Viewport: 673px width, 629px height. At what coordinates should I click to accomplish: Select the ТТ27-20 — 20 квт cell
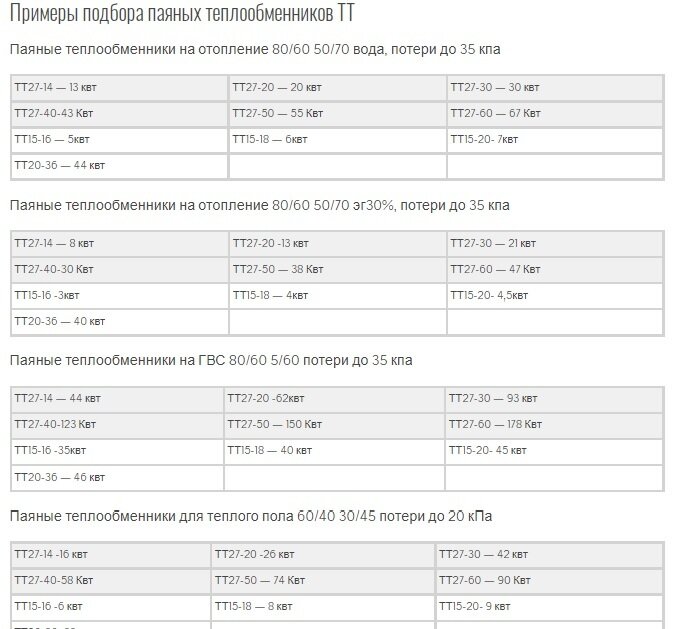click(x=337, y=88)
